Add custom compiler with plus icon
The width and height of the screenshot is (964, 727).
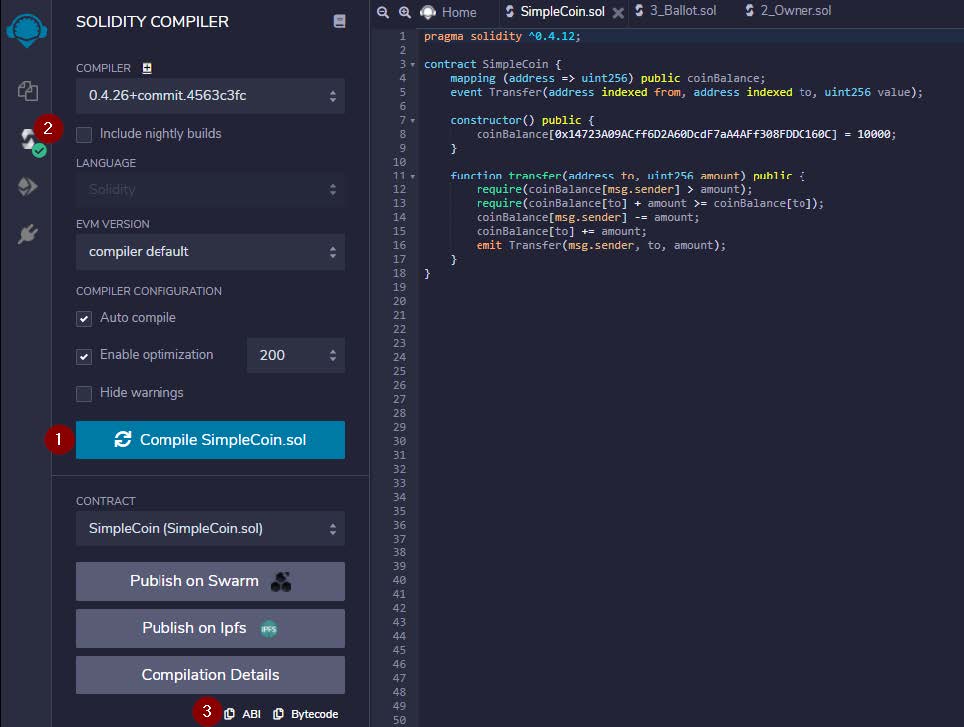(x=147, y=68)
